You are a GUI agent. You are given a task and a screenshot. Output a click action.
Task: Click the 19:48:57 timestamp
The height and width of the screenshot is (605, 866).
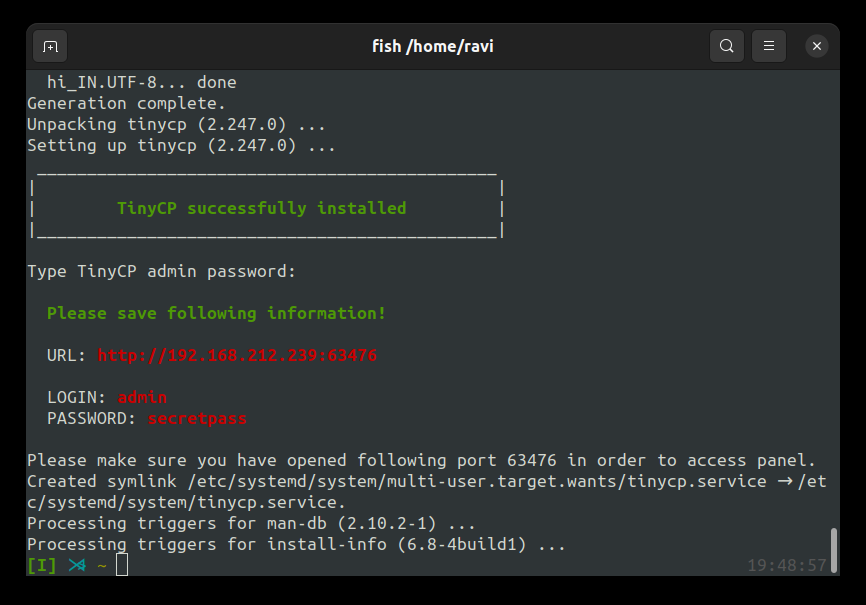click(x=787, y=566)
